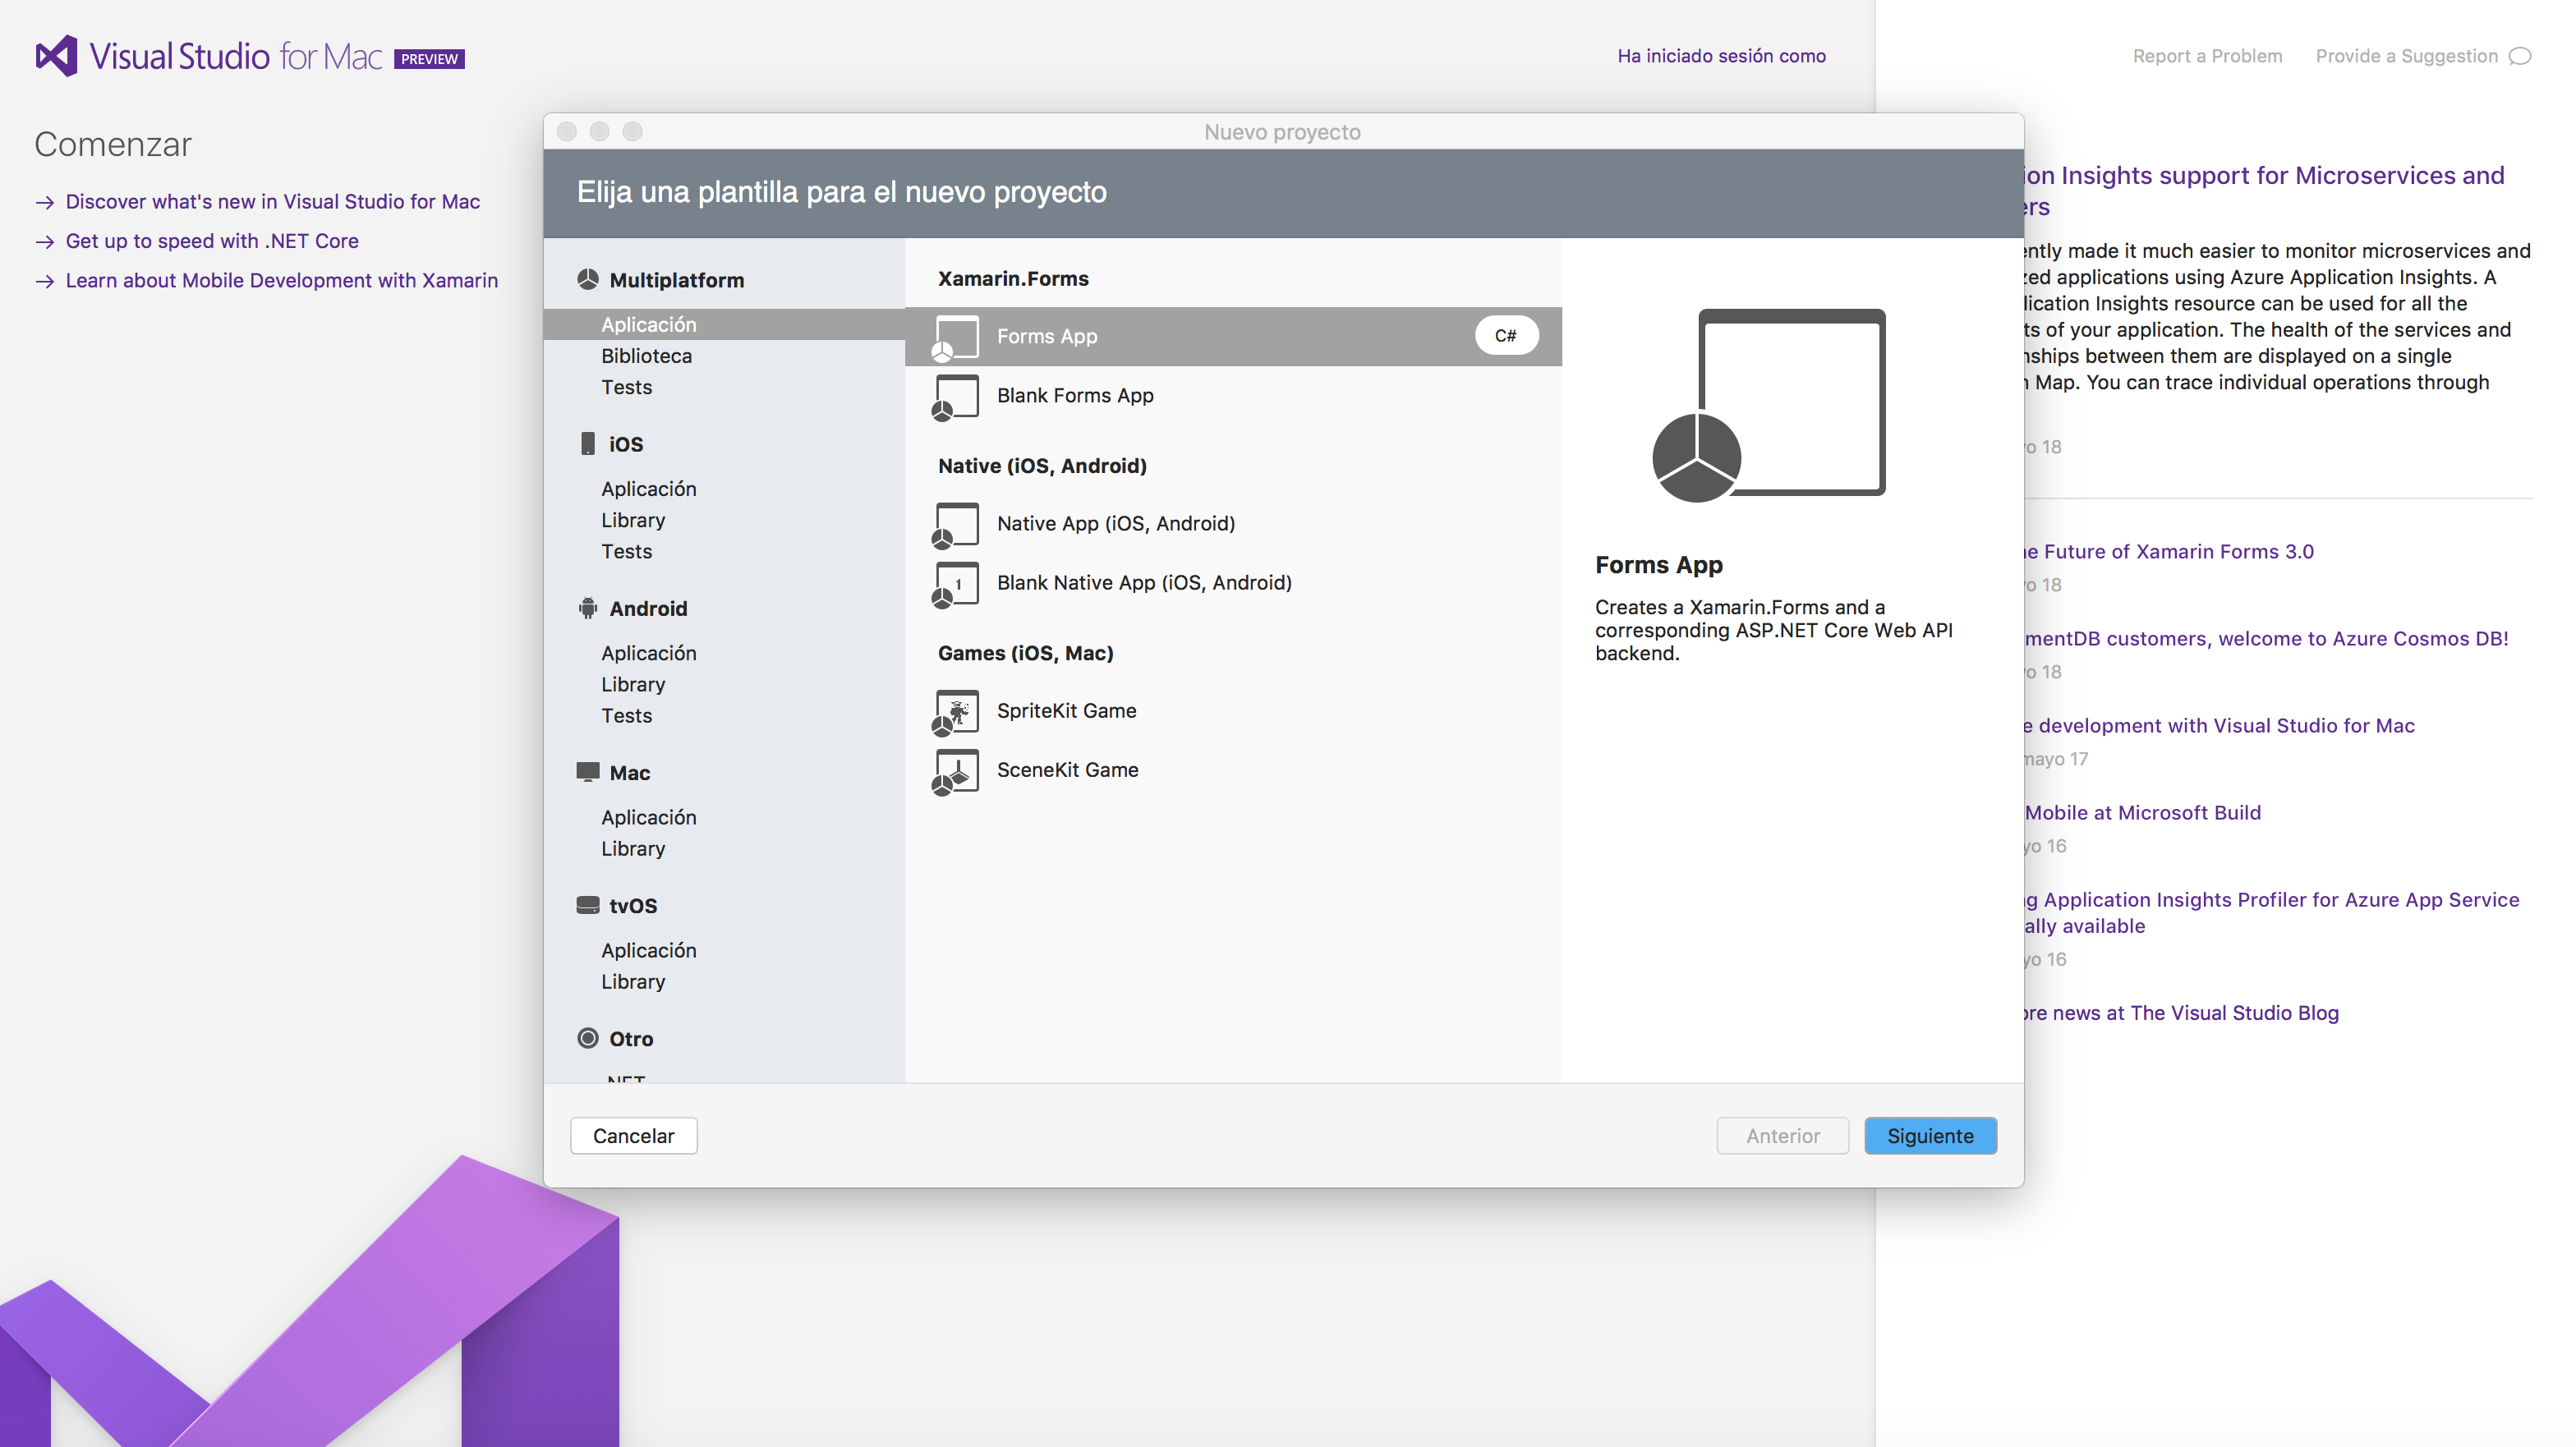The image size is (2576, 1447).
Task: Click the C# language badge on Forms App
Action: point(1506,335)
